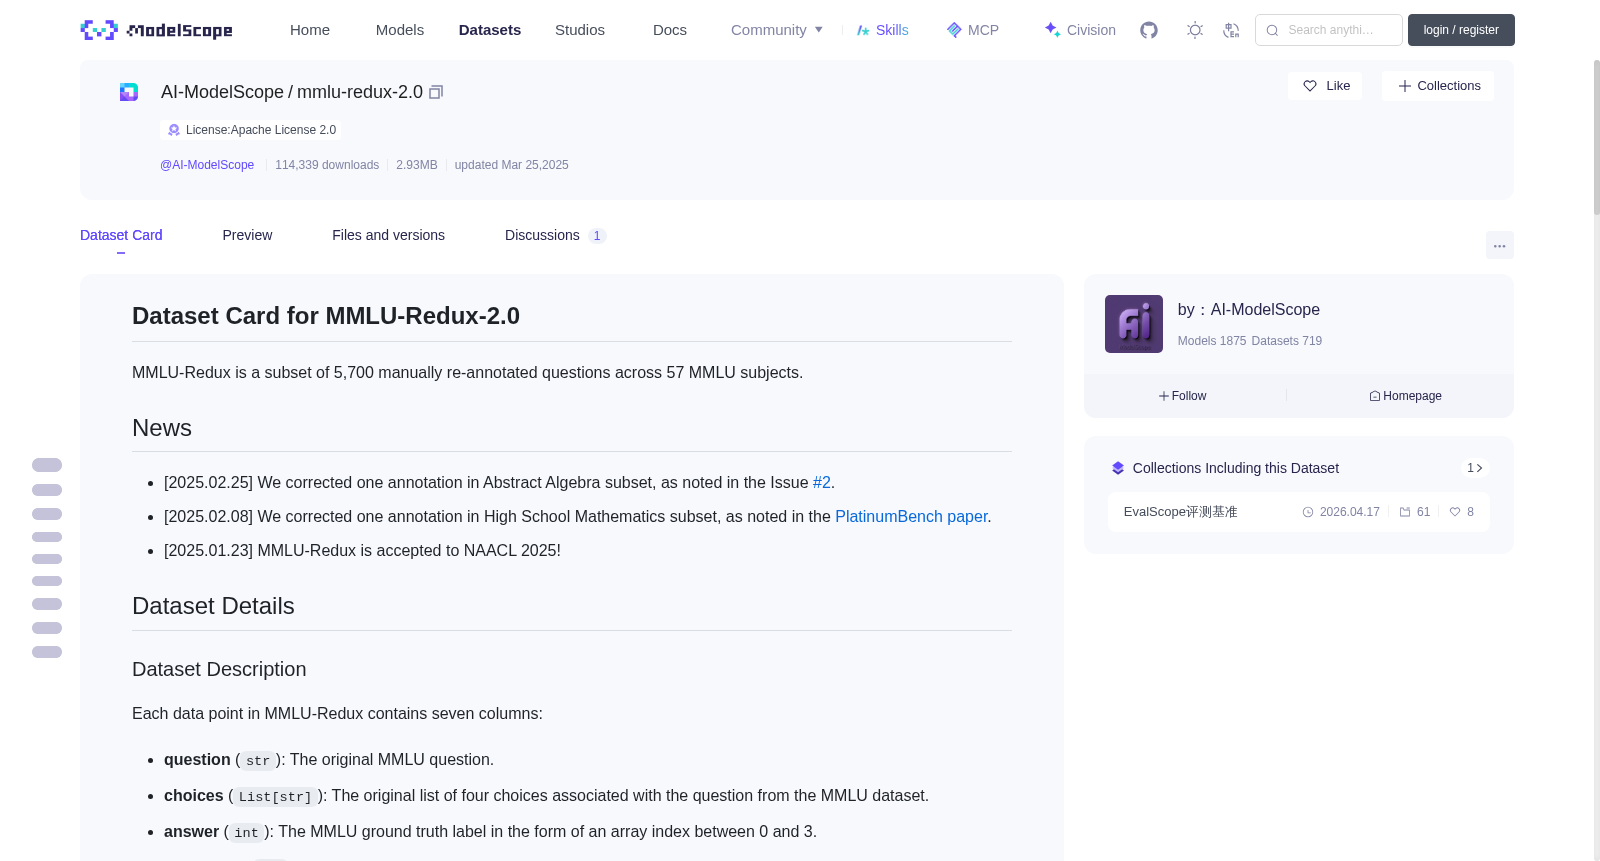Click the stacked-layers Collections icon
Screen dimensions: 1600x861
pos(1118,468)
